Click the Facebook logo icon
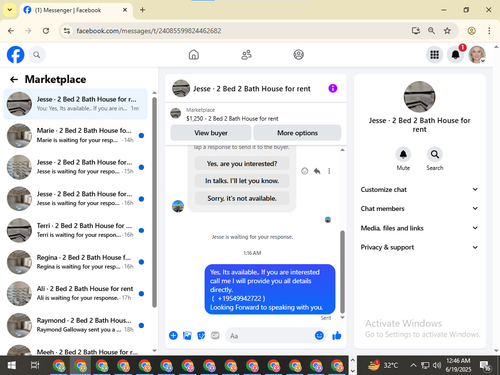500x375 pixels. point(16,55)
